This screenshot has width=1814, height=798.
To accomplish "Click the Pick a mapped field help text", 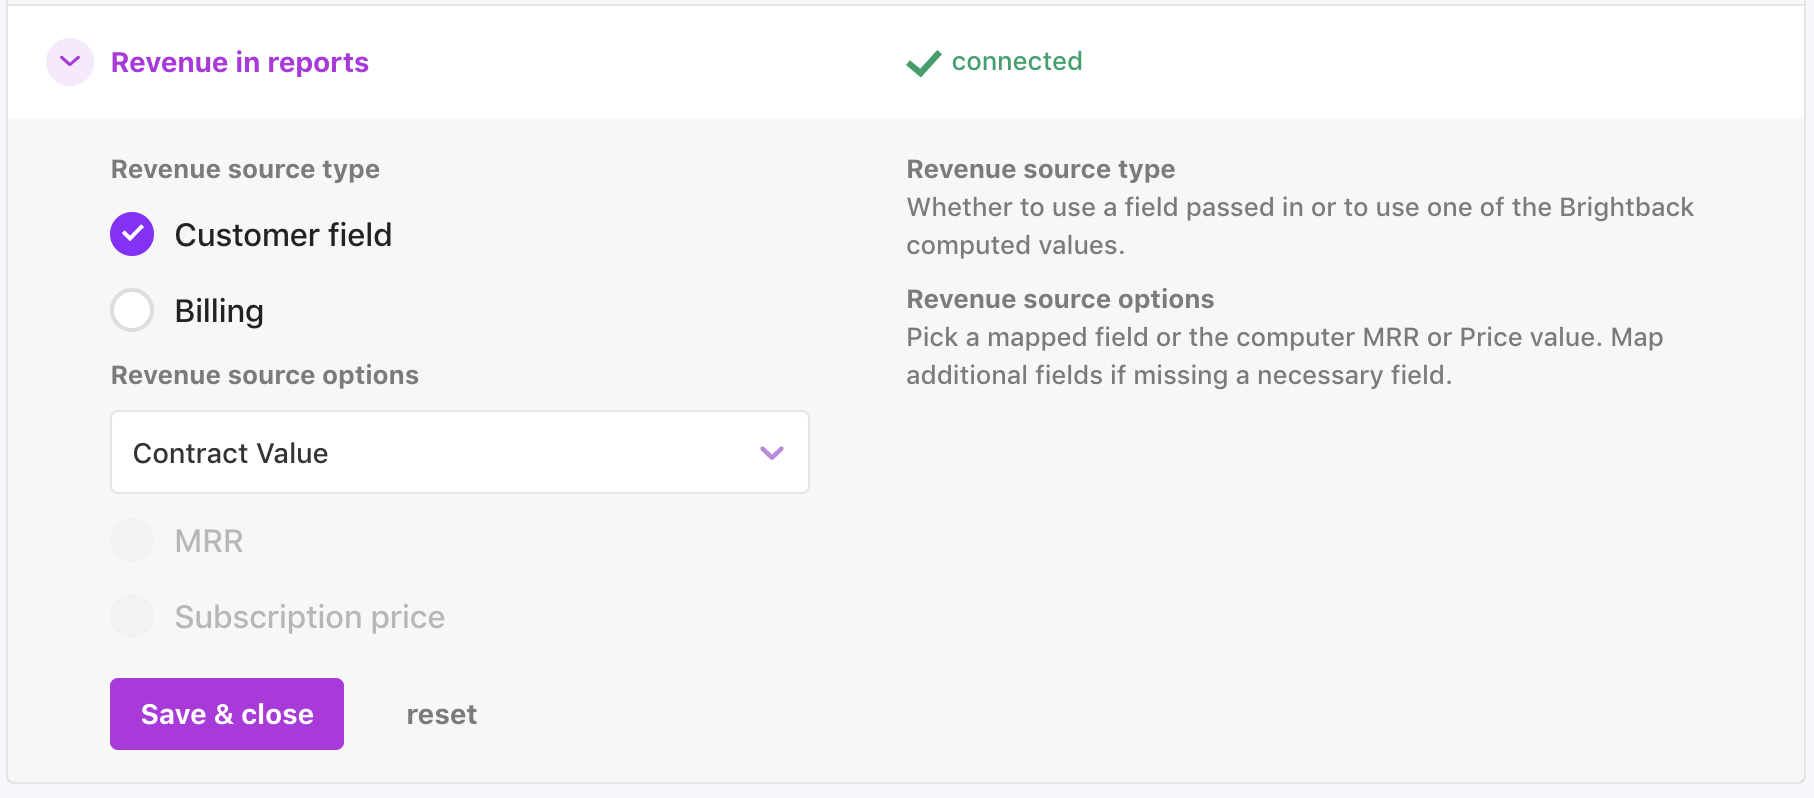I will pyautogui.click(x=1284, y=356).
